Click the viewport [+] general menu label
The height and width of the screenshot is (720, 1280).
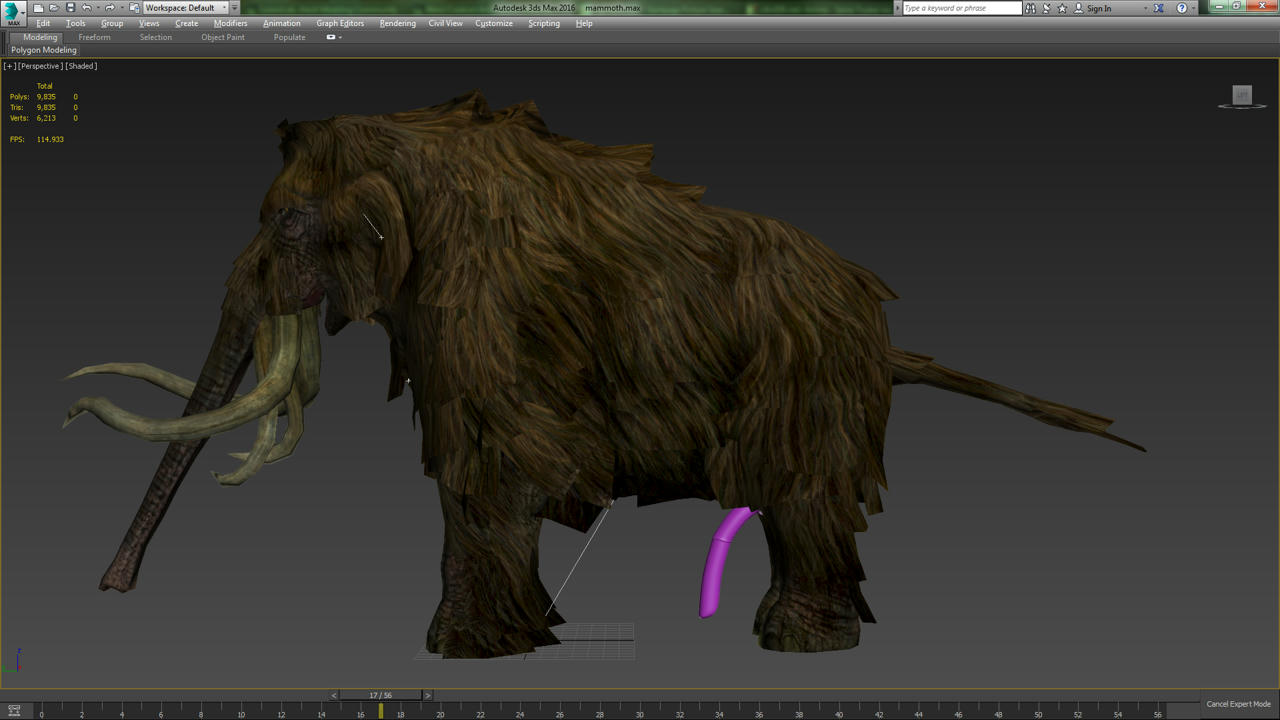(10, 66)
